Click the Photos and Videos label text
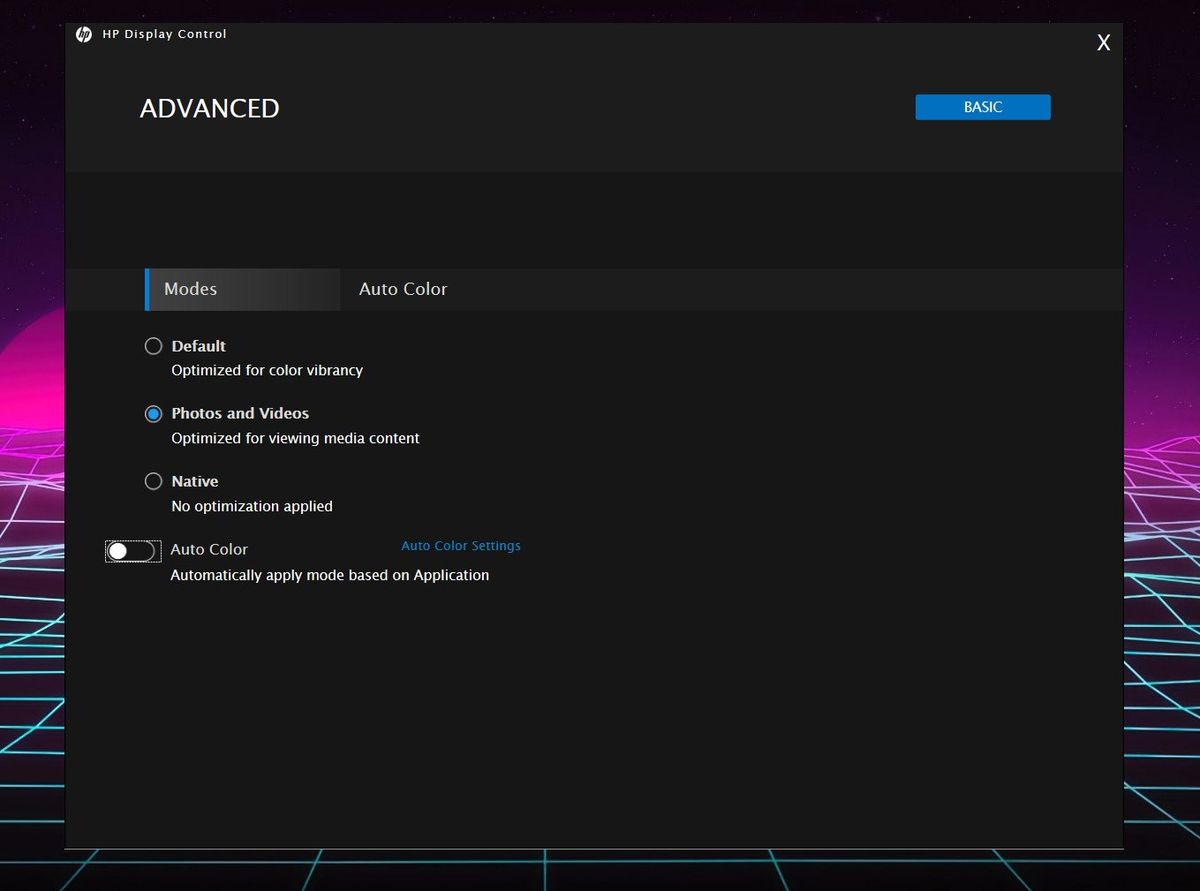1200x891 pixels. tap(240, 413)
